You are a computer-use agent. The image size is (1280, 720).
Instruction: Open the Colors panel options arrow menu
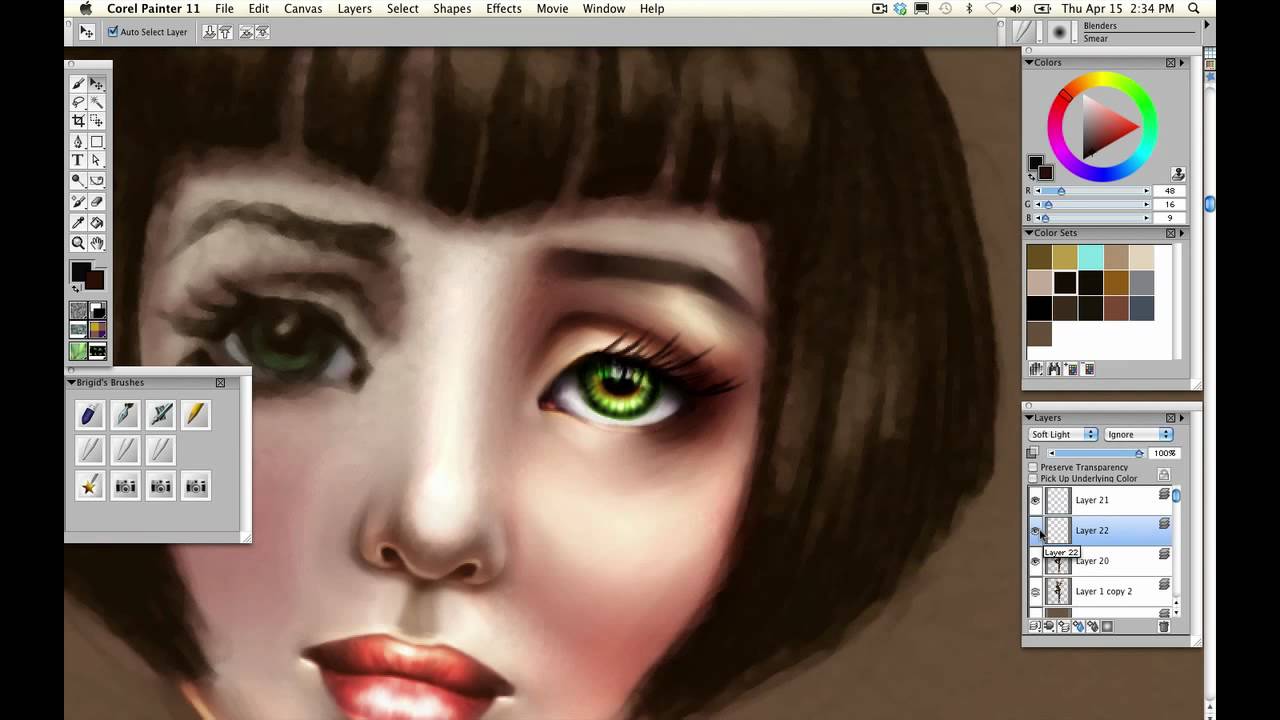(1182, 62)
